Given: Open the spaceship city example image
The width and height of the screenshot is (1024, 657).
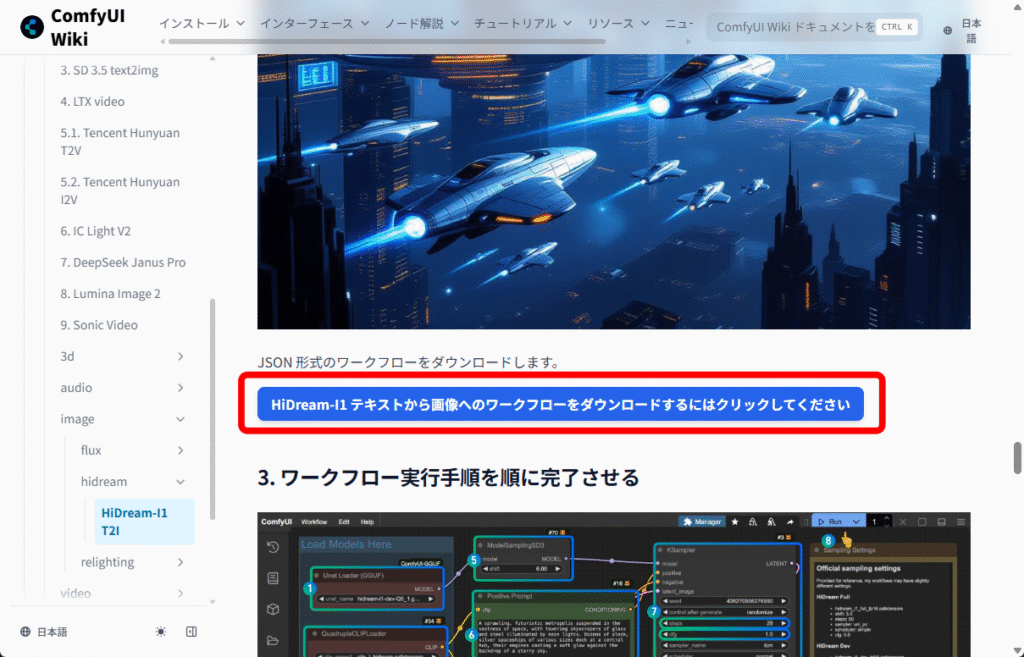Looking at the screenshot, I should (x=613, y=191).
